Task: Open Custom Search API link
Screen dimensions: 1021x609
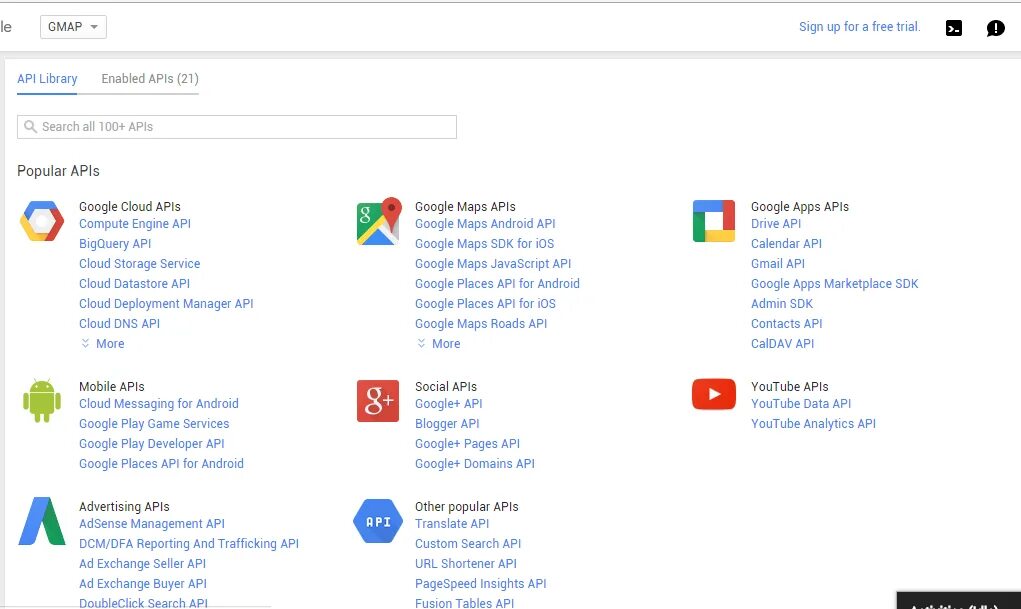Action: click(x=468, y=544)
